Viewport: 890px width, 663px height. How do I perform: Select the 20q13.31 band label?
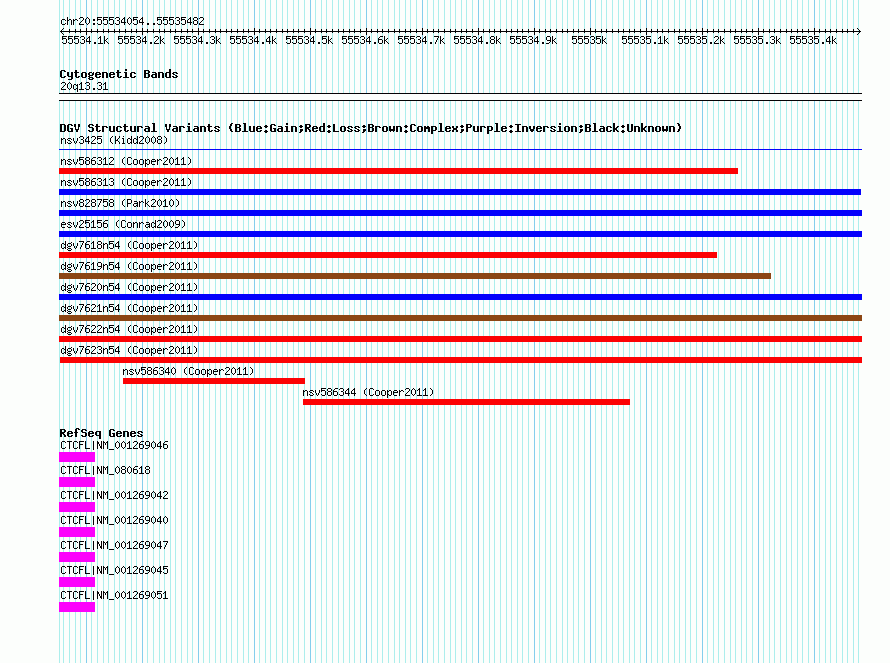[84, 86]
